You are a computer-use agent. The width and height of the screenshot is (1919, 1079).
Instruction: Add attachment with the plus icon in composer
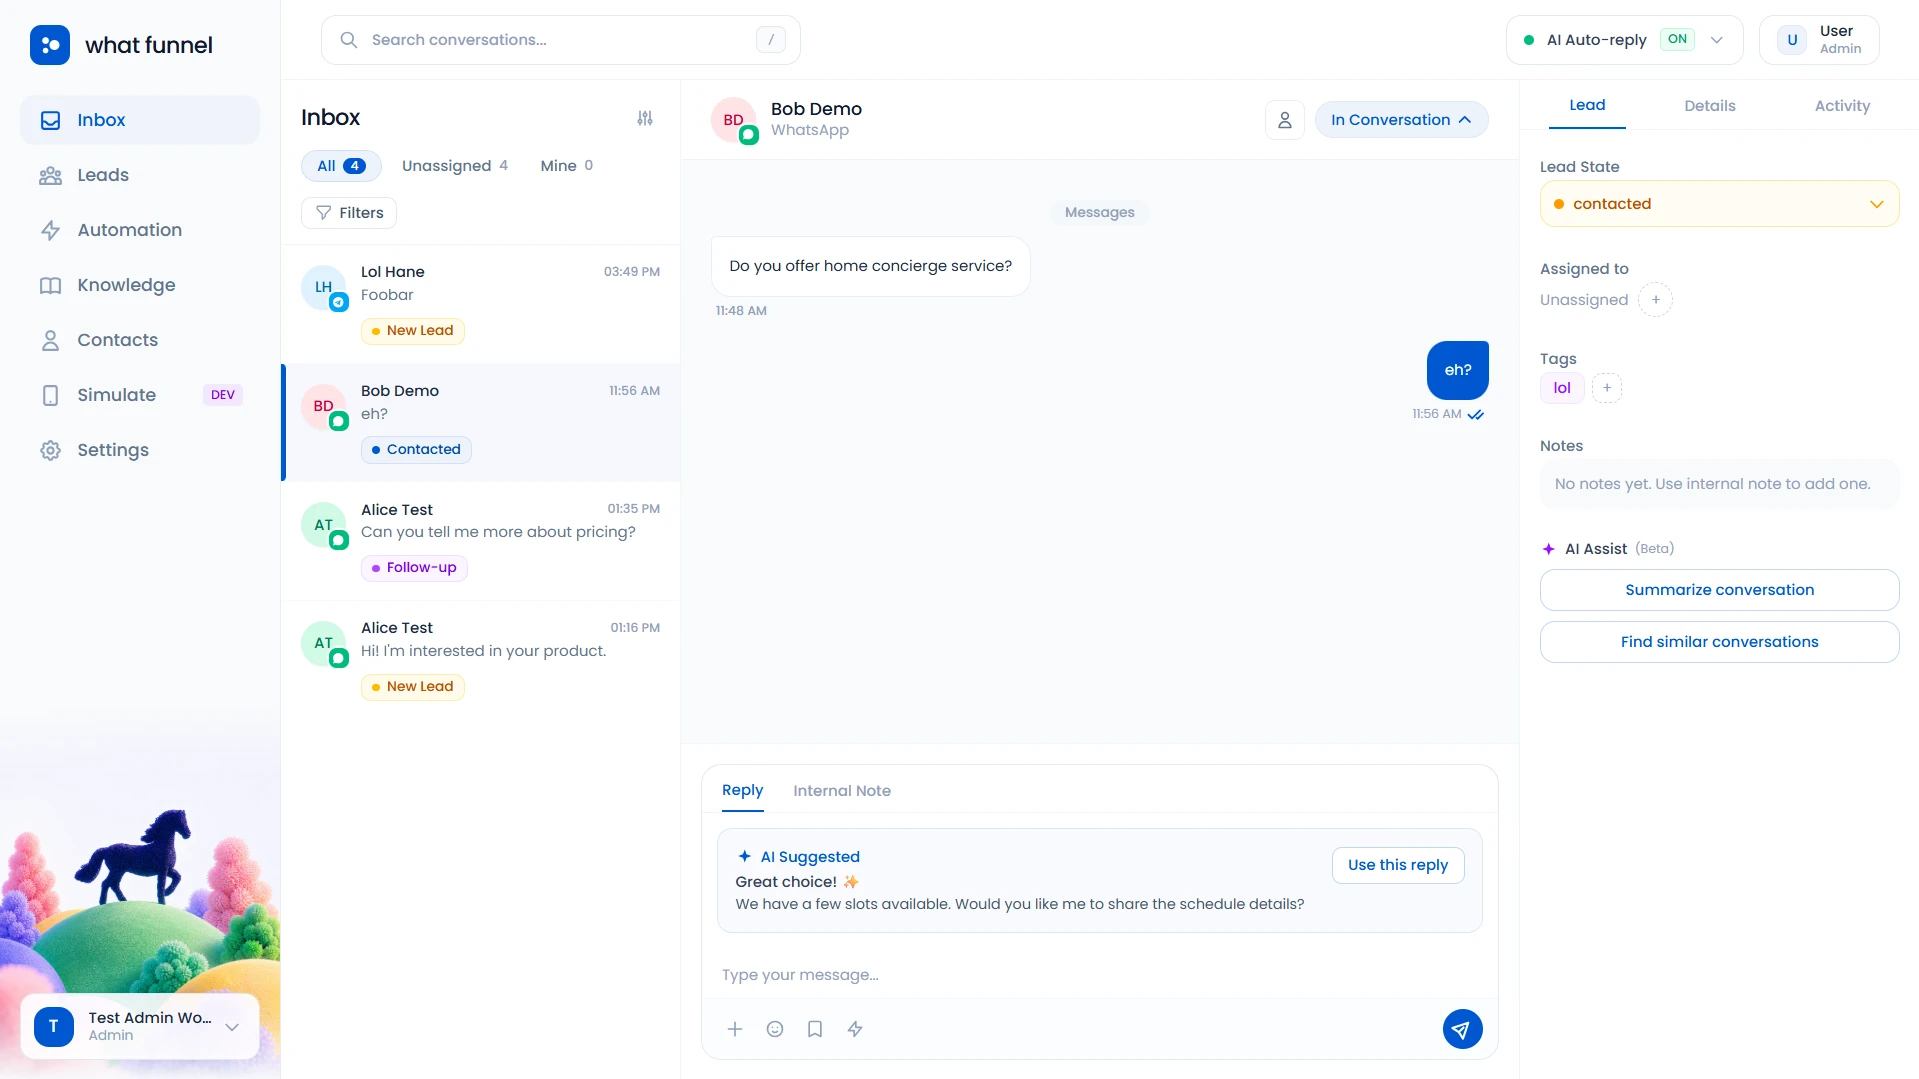click(735, 1029)
